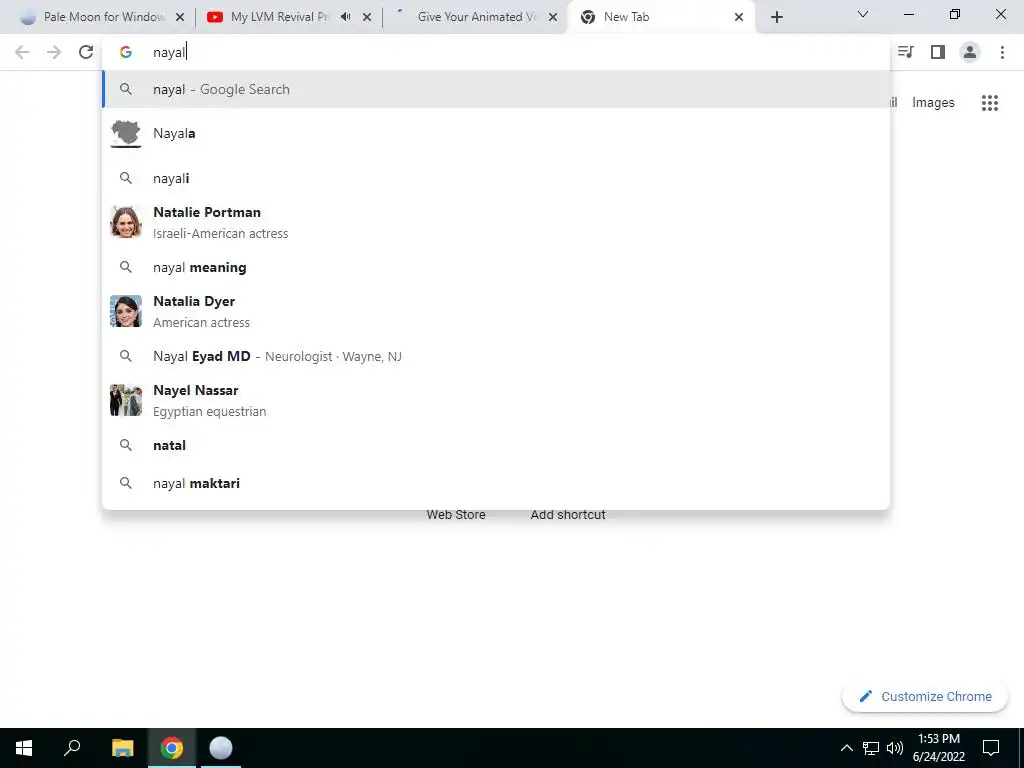Click the Pale Moon taskbar icon
This screenshot has height=768, width=1024.
coord(221,748)
